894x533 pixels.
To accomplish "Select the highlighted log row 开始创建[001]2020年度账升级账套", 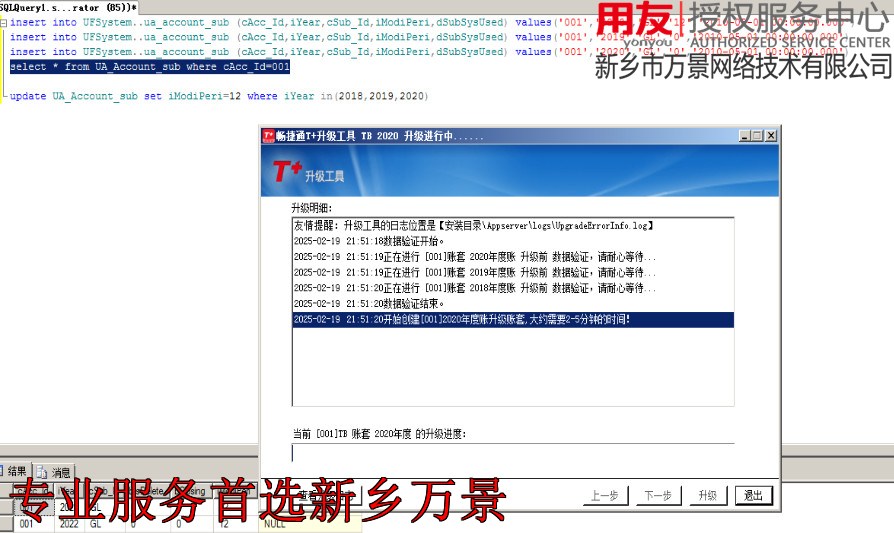I will click(513, 320).
